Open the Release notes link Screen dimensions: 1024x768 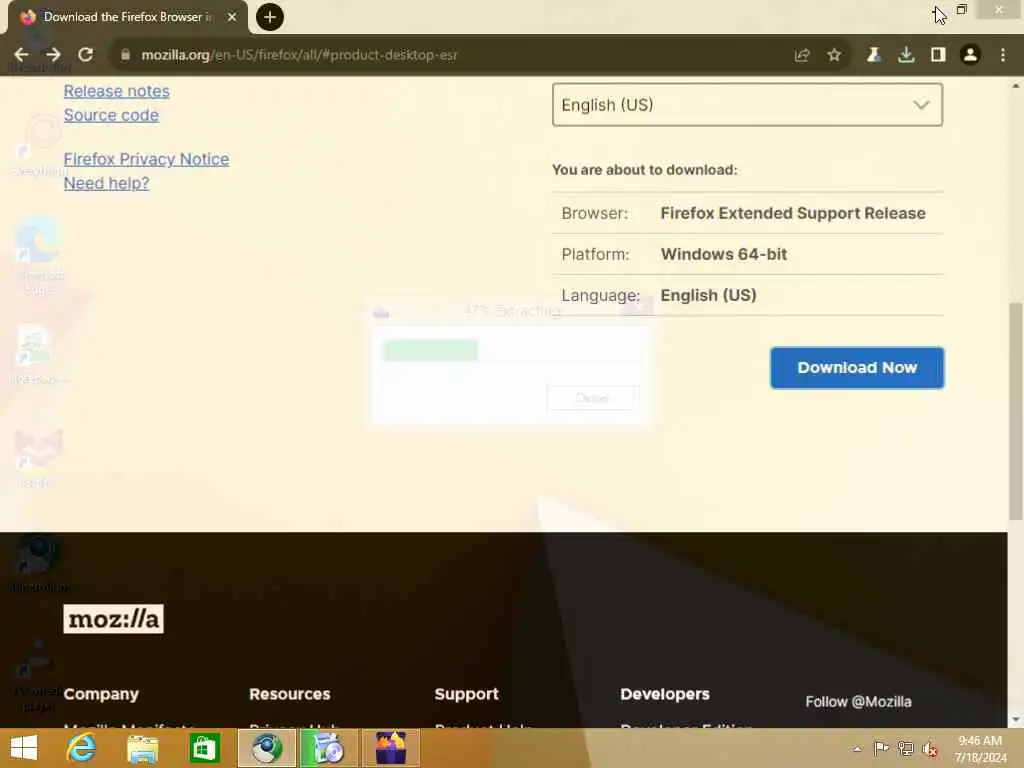(116, 91)
